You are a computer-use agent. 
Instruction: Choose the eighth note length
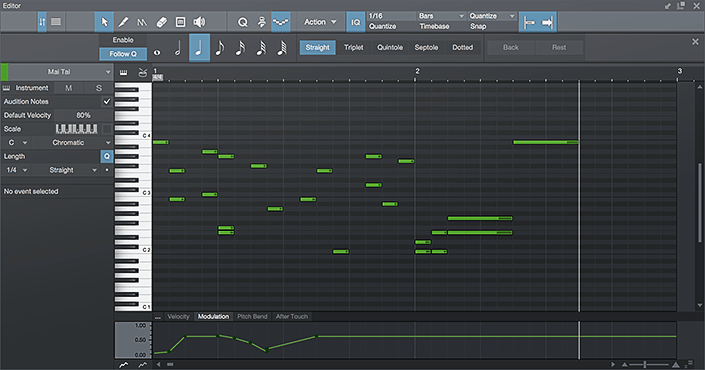(x=220, y=48)
